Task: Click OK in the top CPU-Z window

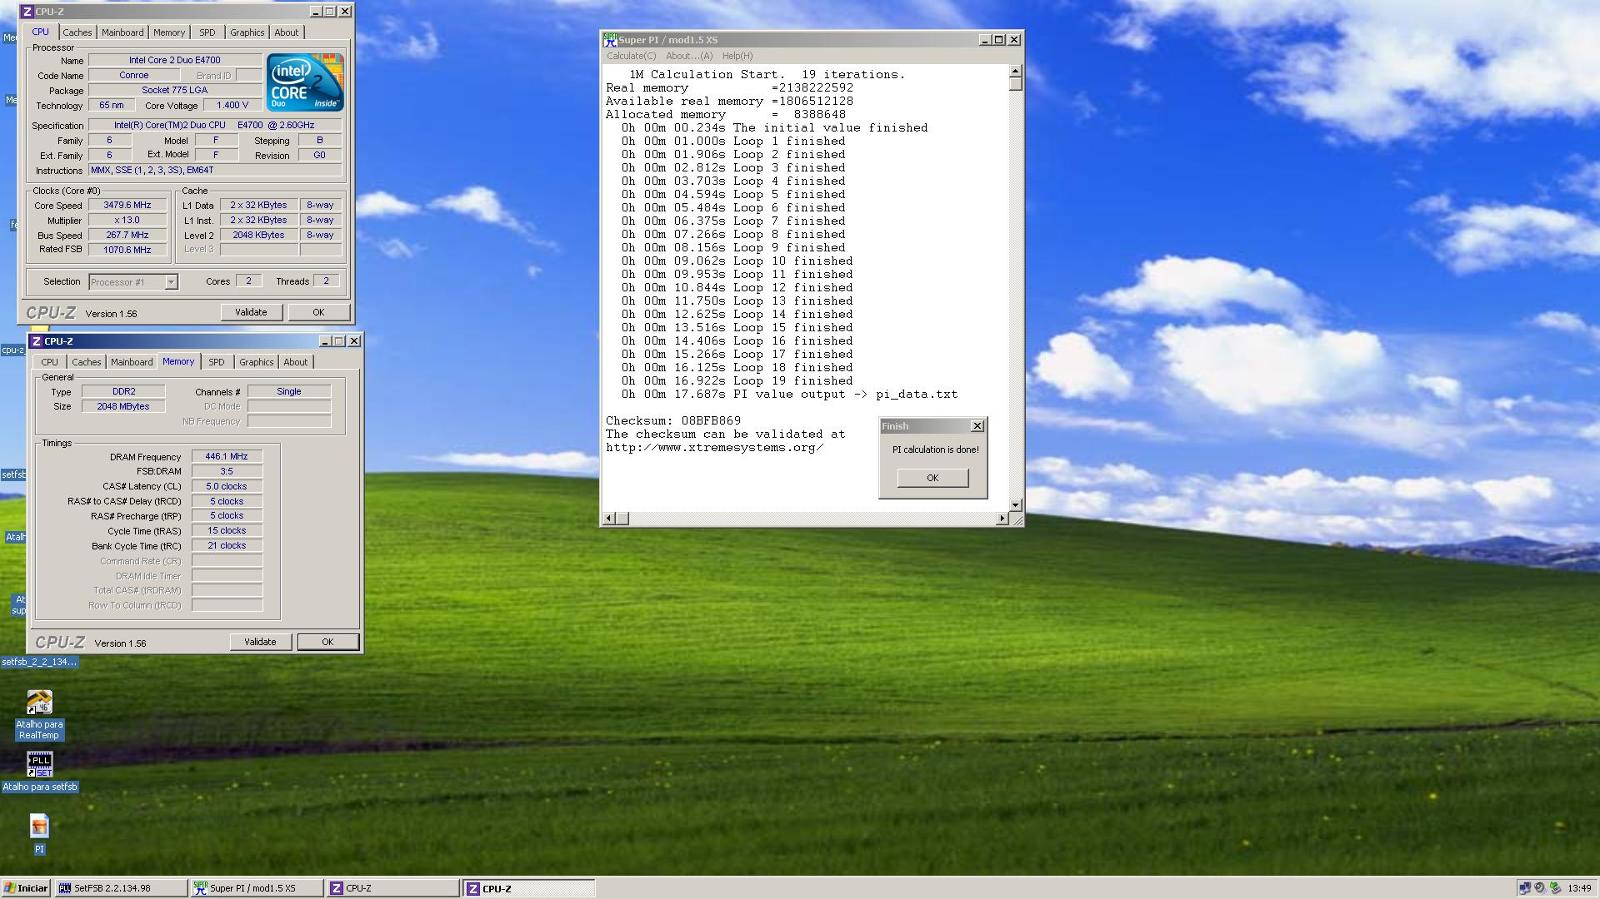Action: point(318,312)
